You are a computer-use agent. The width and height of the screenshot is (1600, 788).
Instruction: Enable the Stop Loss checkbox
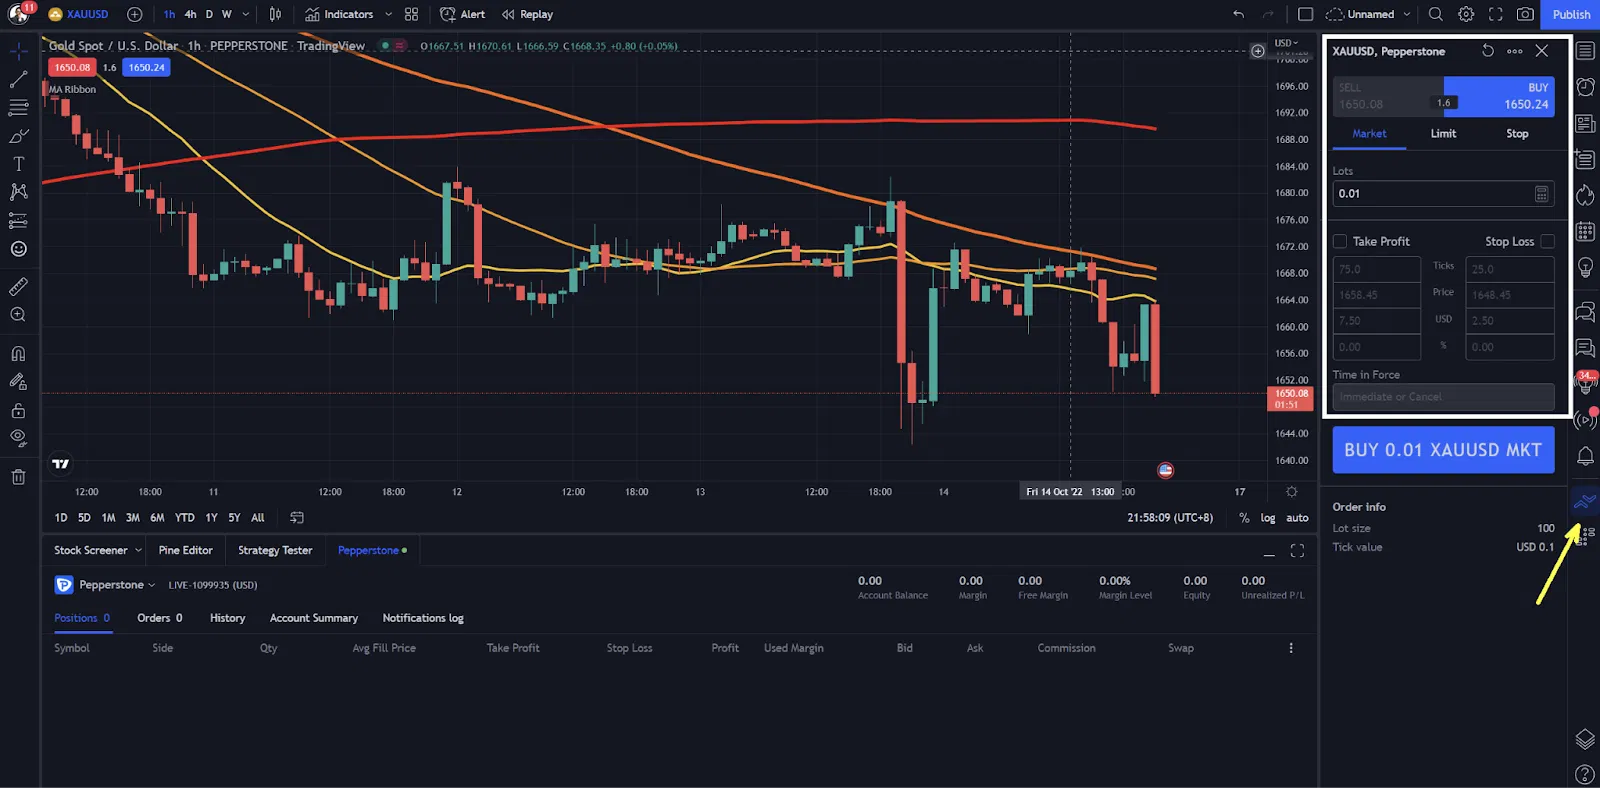[x=1547, y=241]
